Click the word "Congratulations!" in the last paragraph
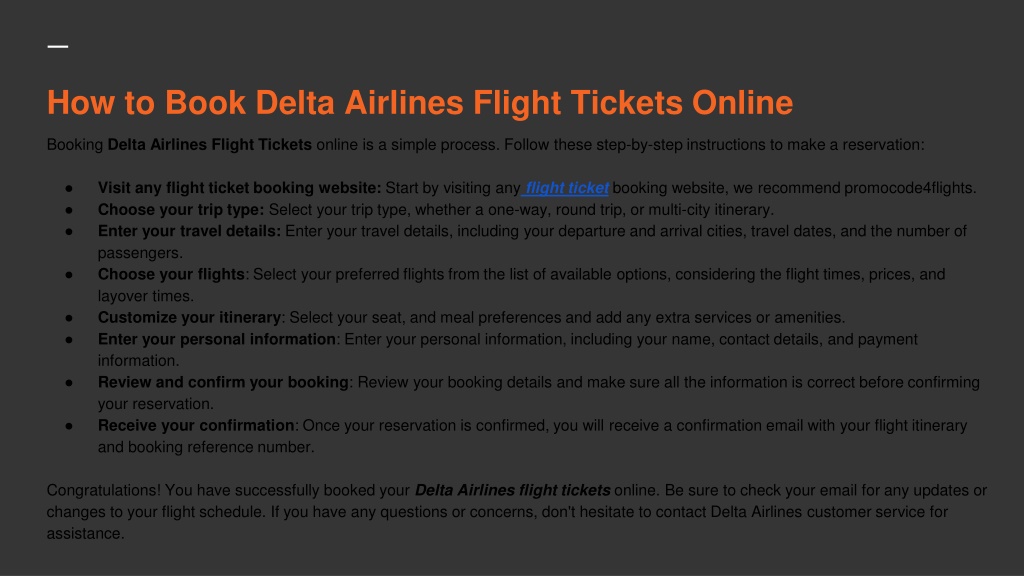The height and width of the screenshot is (576, 1024). coord(104,490)
